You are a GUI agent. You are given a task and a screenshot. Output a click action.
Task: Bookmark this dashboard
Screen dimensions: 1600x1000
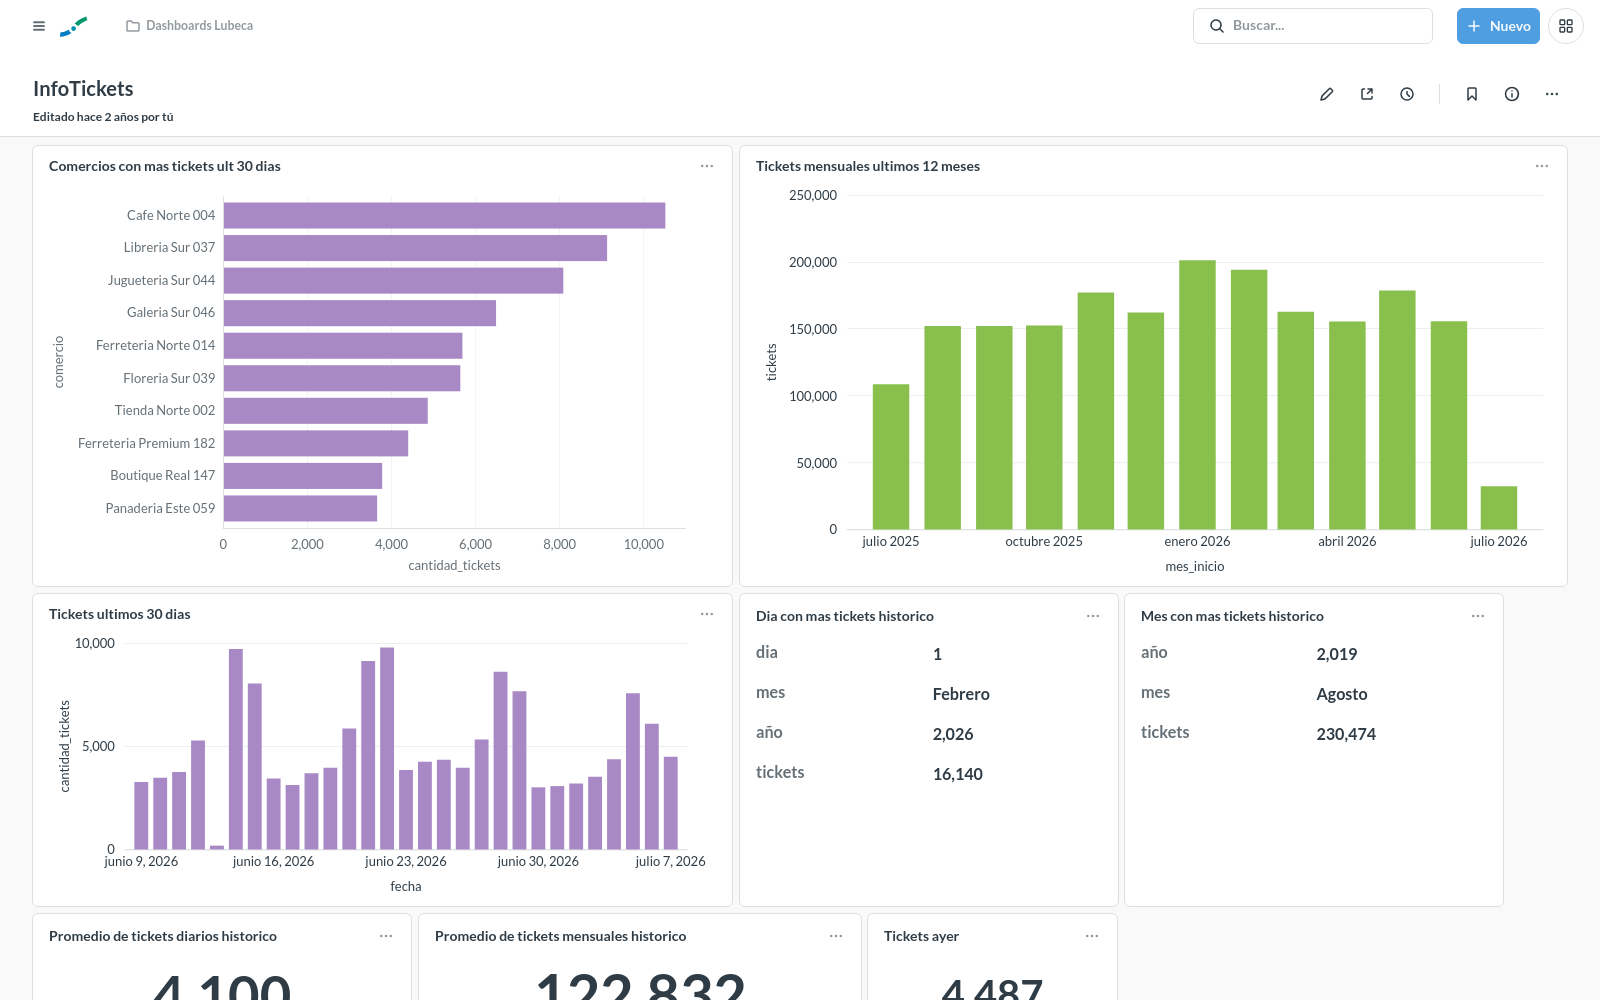coord(1472,94)
